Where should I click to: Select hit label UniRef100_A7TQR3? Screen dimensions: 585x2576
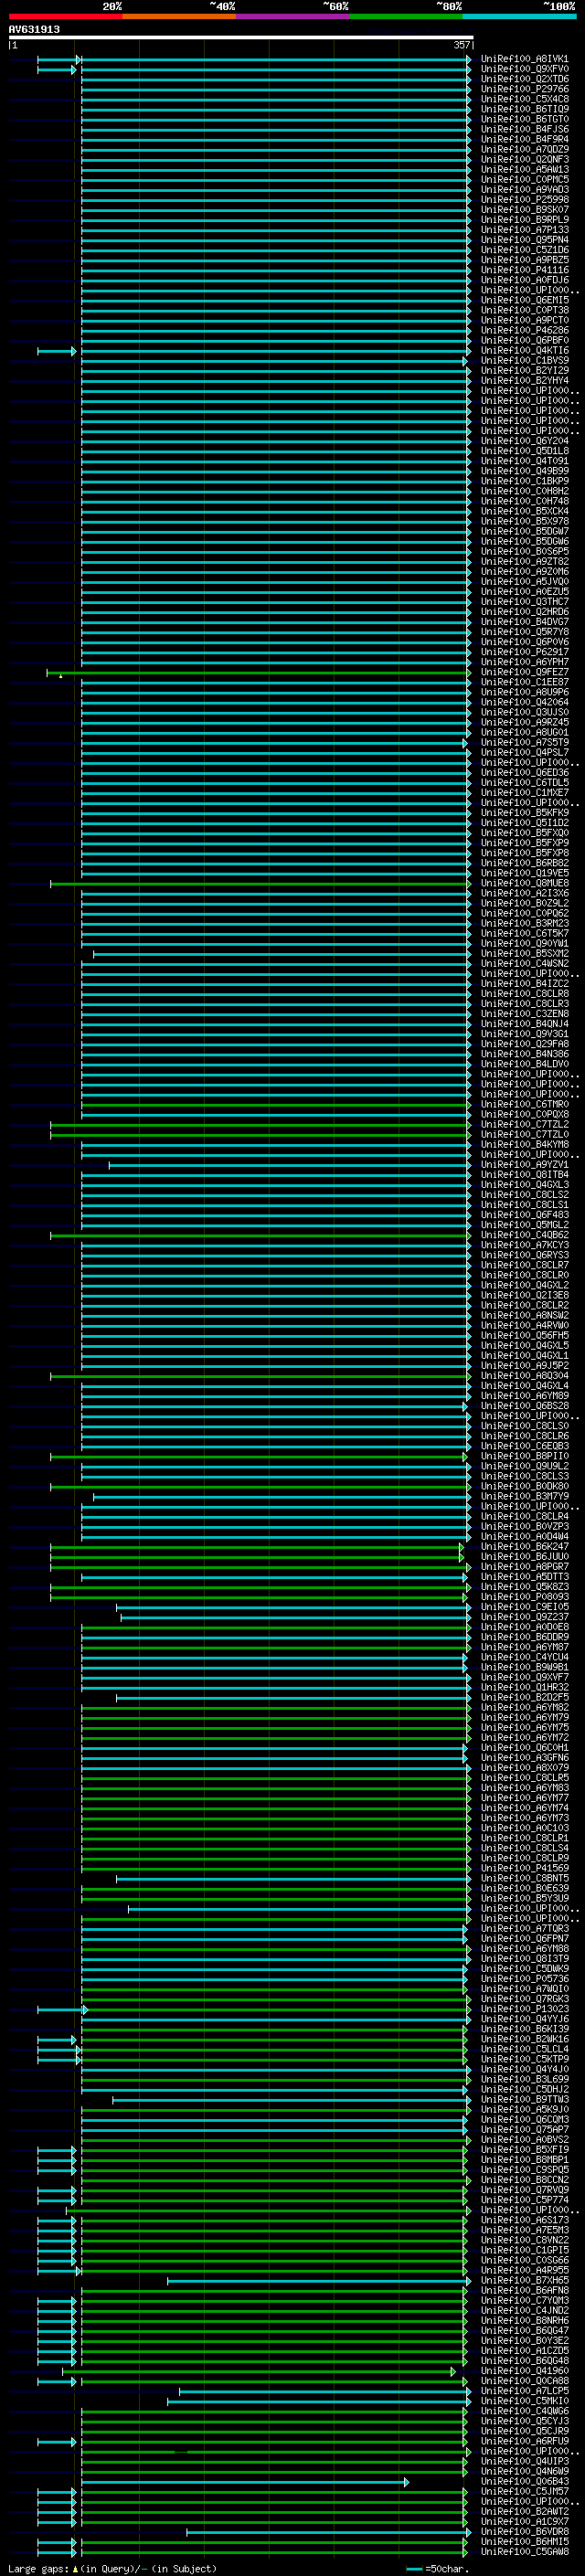tap(525, 1929)
